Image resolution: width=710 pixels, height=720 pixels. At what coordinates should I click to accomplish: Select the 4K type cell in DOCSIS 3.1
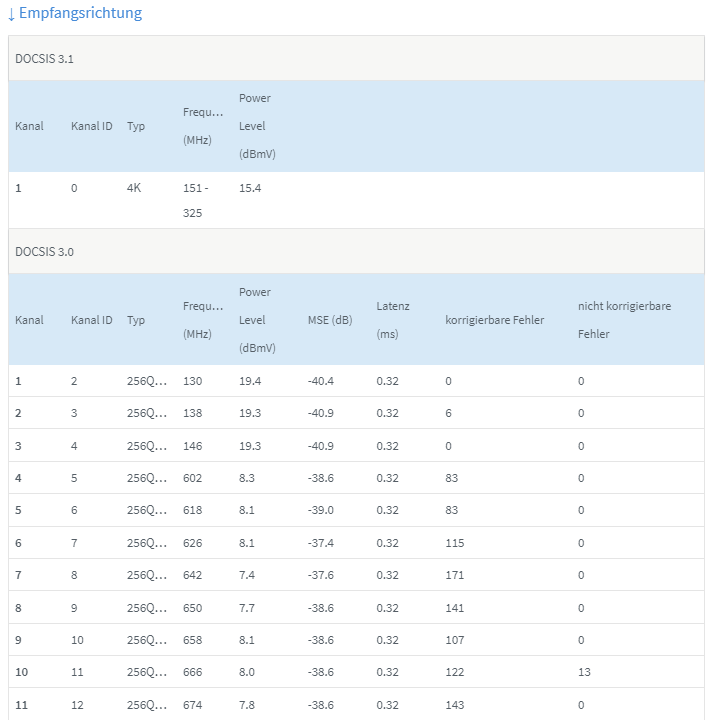click(x=134, y=188)
